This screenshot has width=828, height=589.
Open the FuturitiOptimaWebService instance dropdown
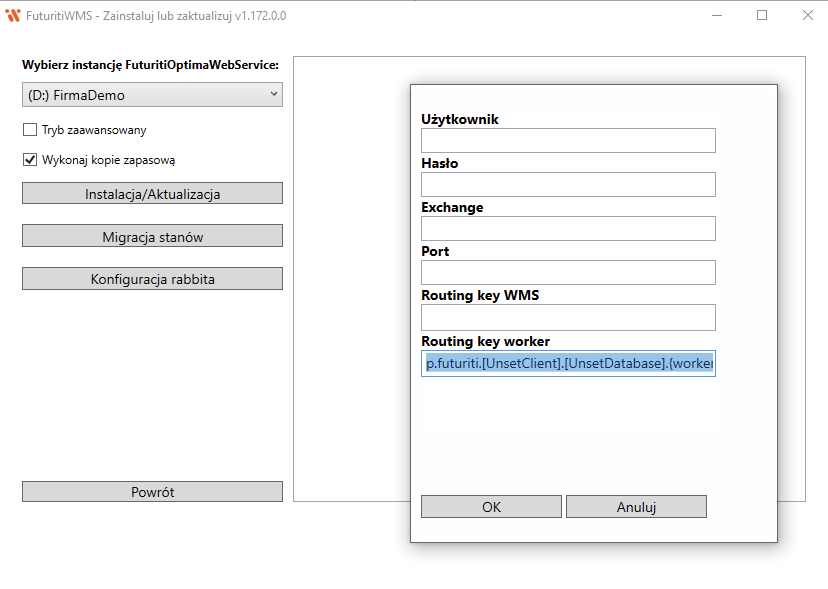[x=152, y=95]
